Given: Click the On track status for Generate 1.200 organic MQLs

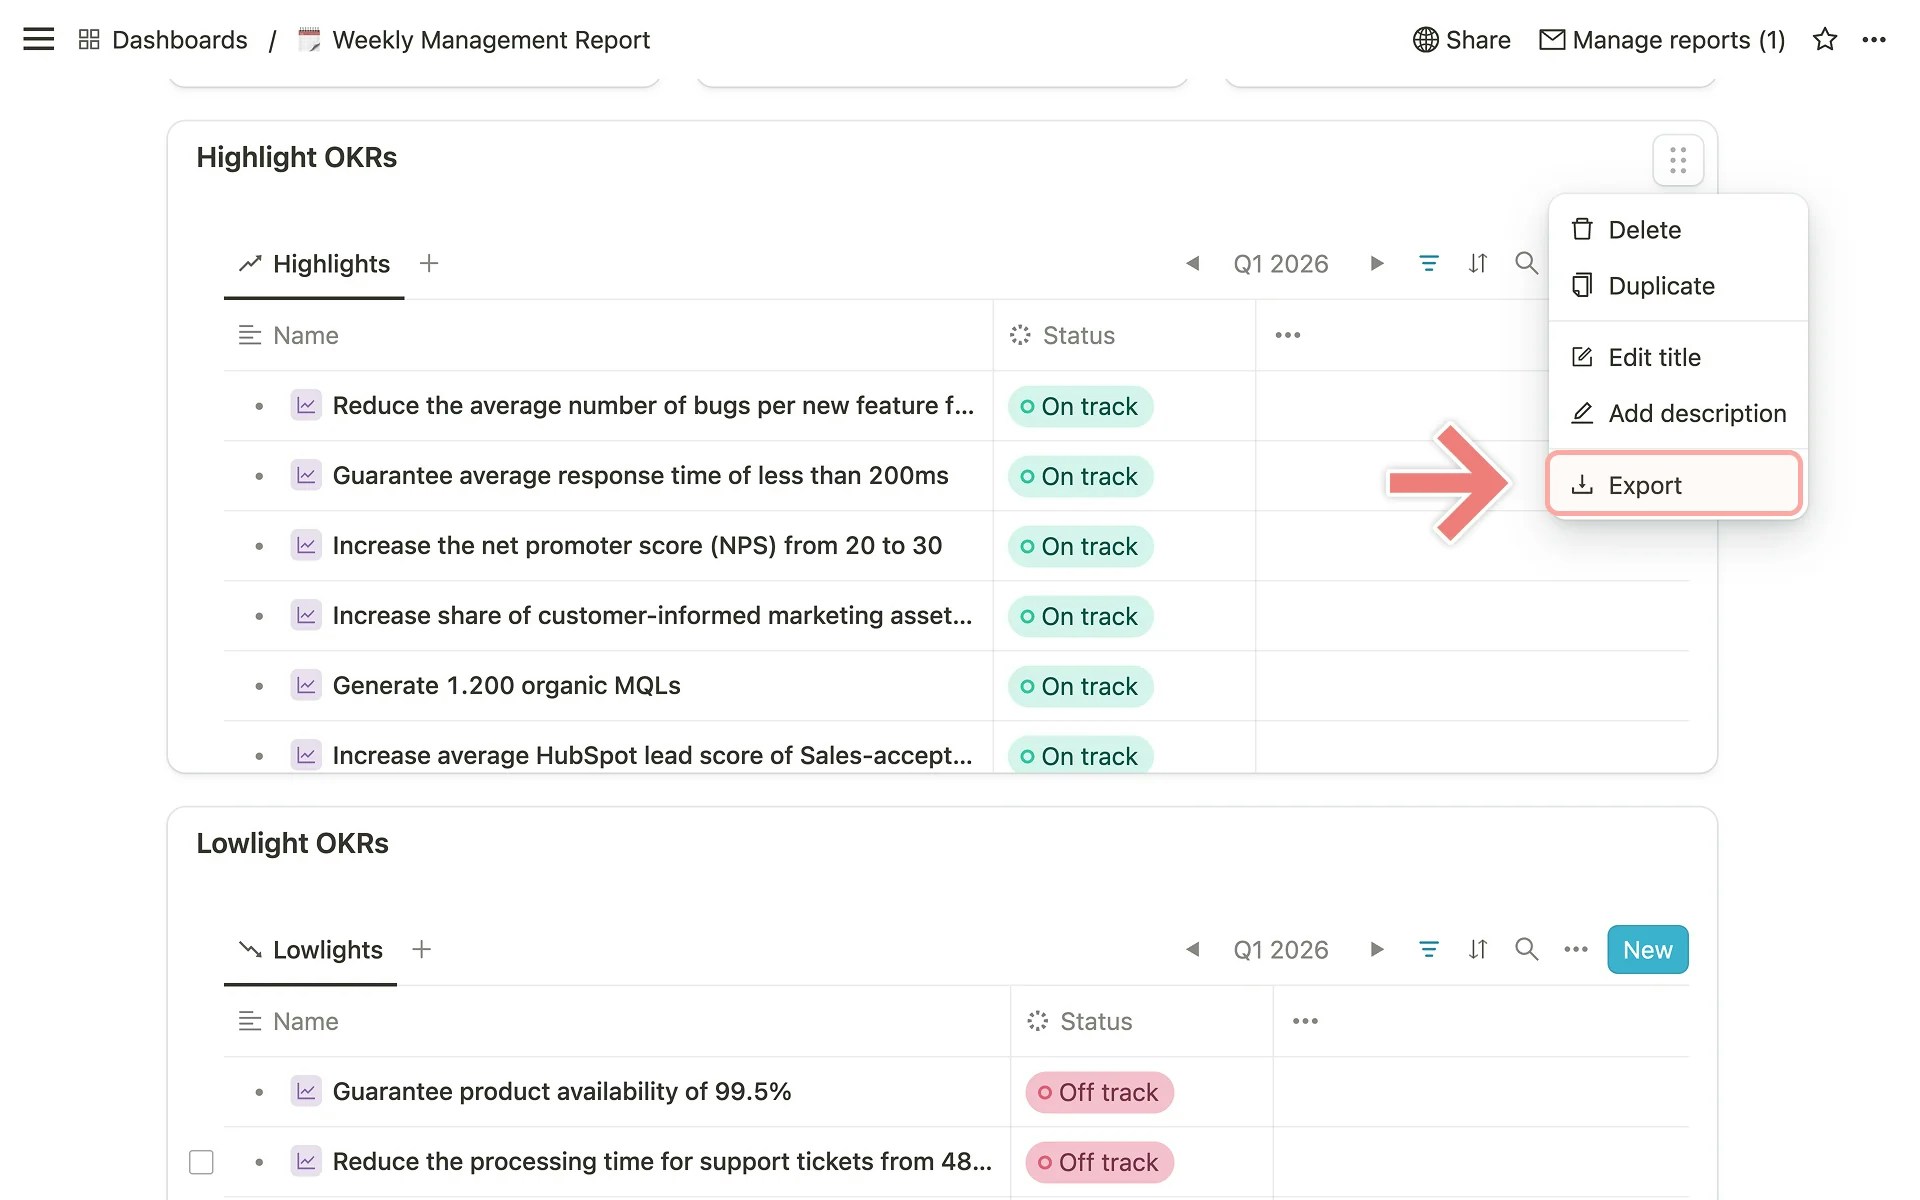Looking at the screenshot, I should click(1079, 686).
